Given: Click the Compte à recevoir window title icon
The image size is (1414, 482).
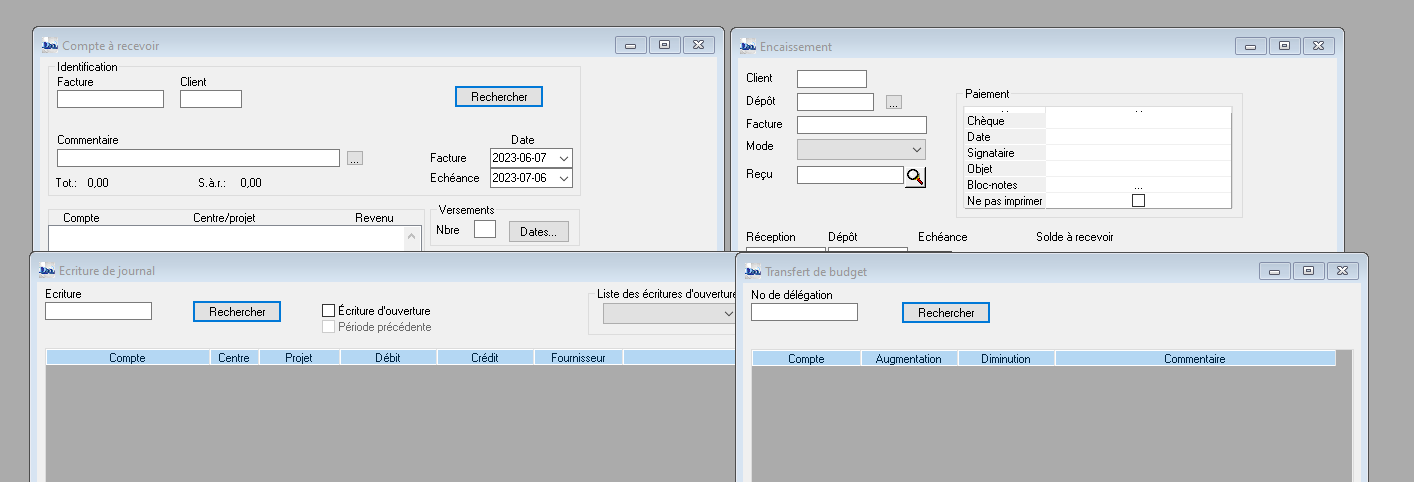Looking at the screenshot, I should coord(50,45).
